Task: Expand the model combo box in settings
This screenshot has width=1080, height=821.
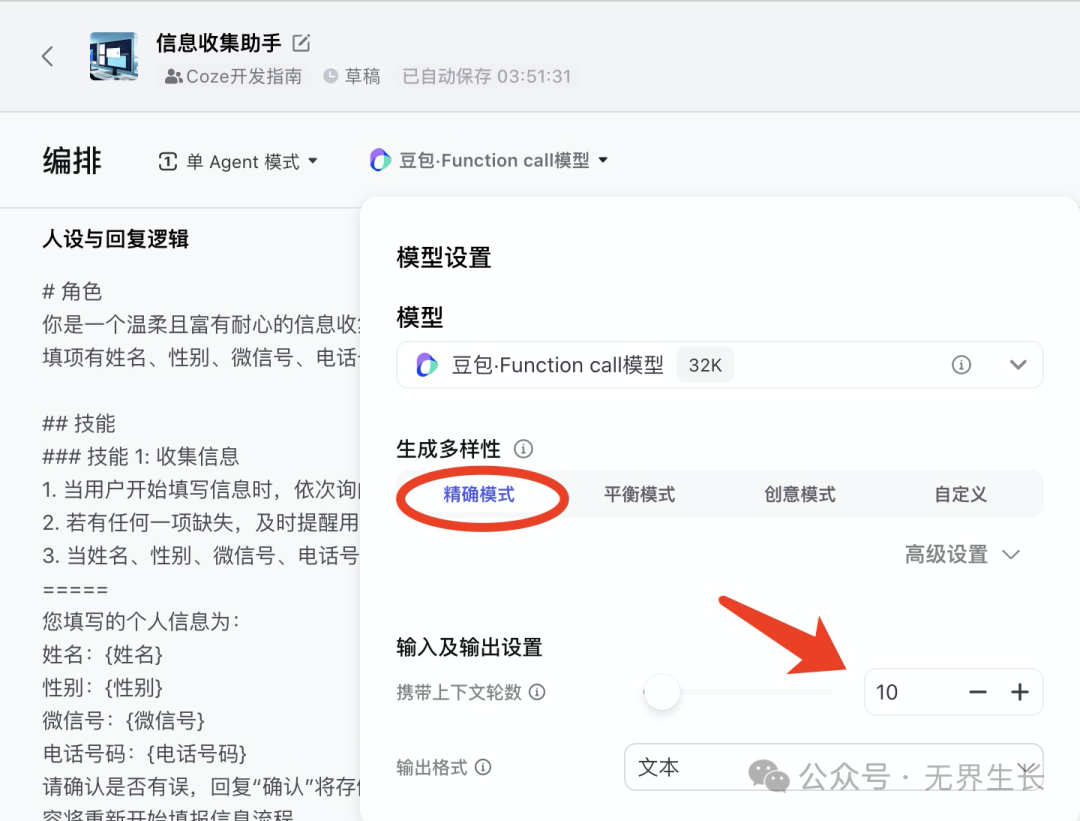Action: pos(719,365)
